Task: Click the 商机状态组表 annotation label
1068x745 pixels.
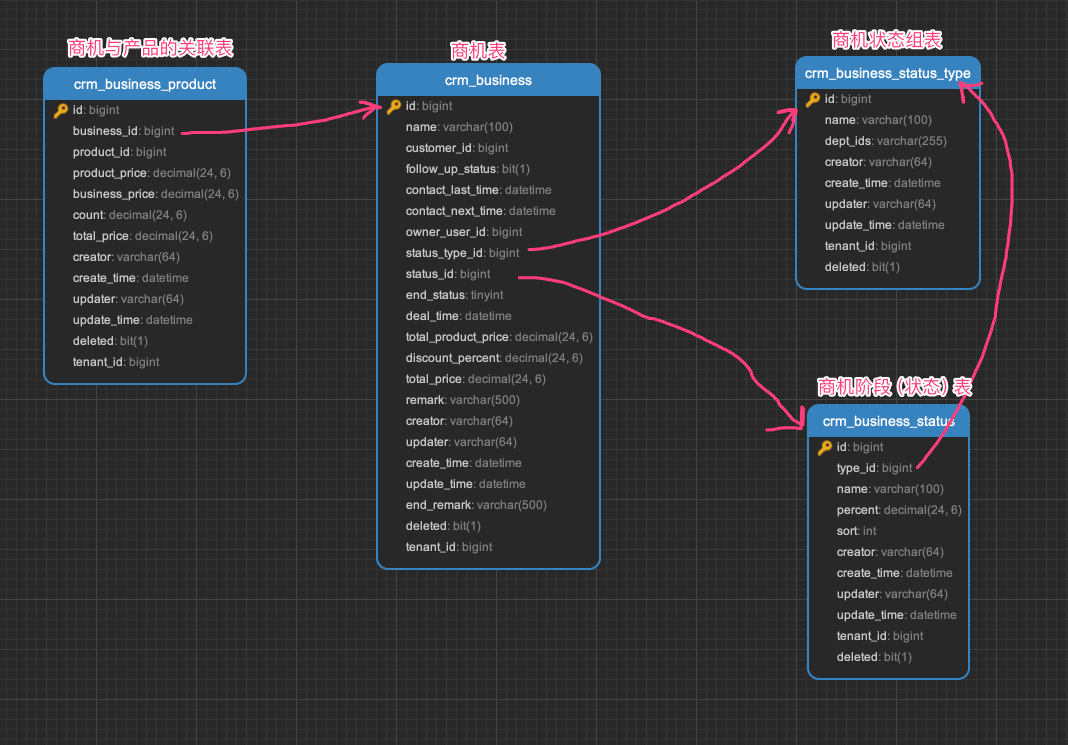Action: [x=886, y=40]
